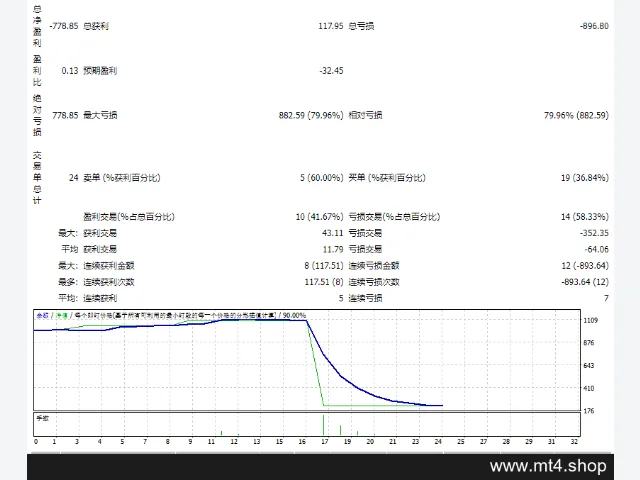
Task: Click the expected payoff value -32.45
Action: click(x=331, y=71)
